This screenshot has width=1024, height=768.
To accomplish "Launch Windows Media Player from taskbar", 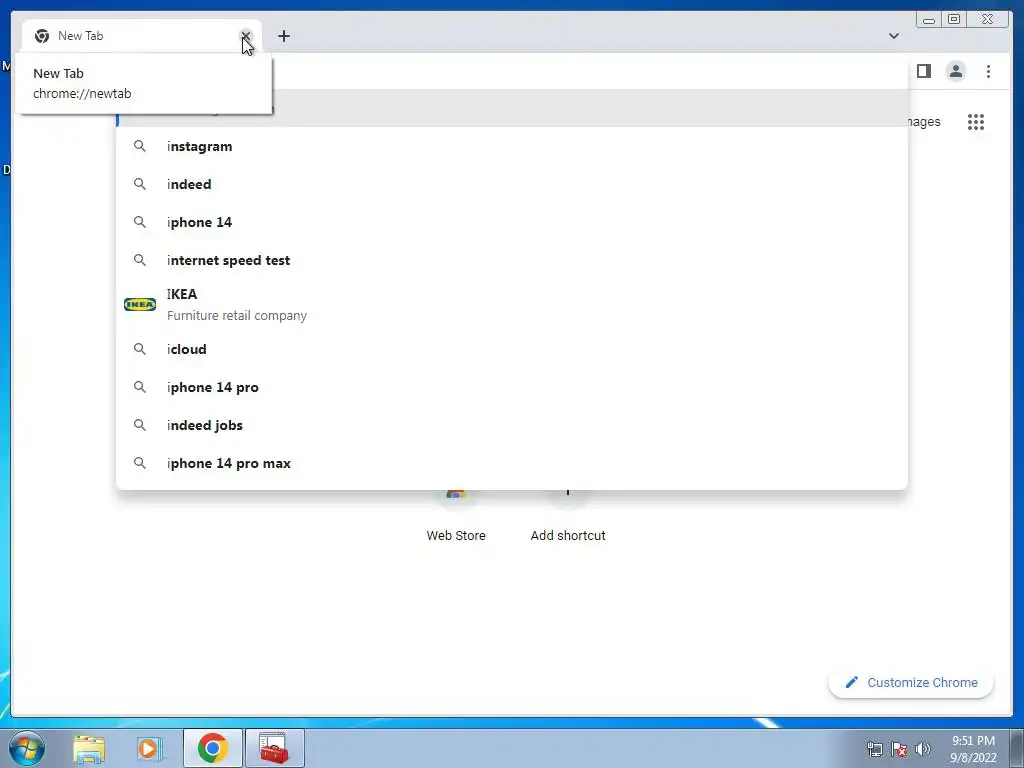I will [x=150, y=748].
